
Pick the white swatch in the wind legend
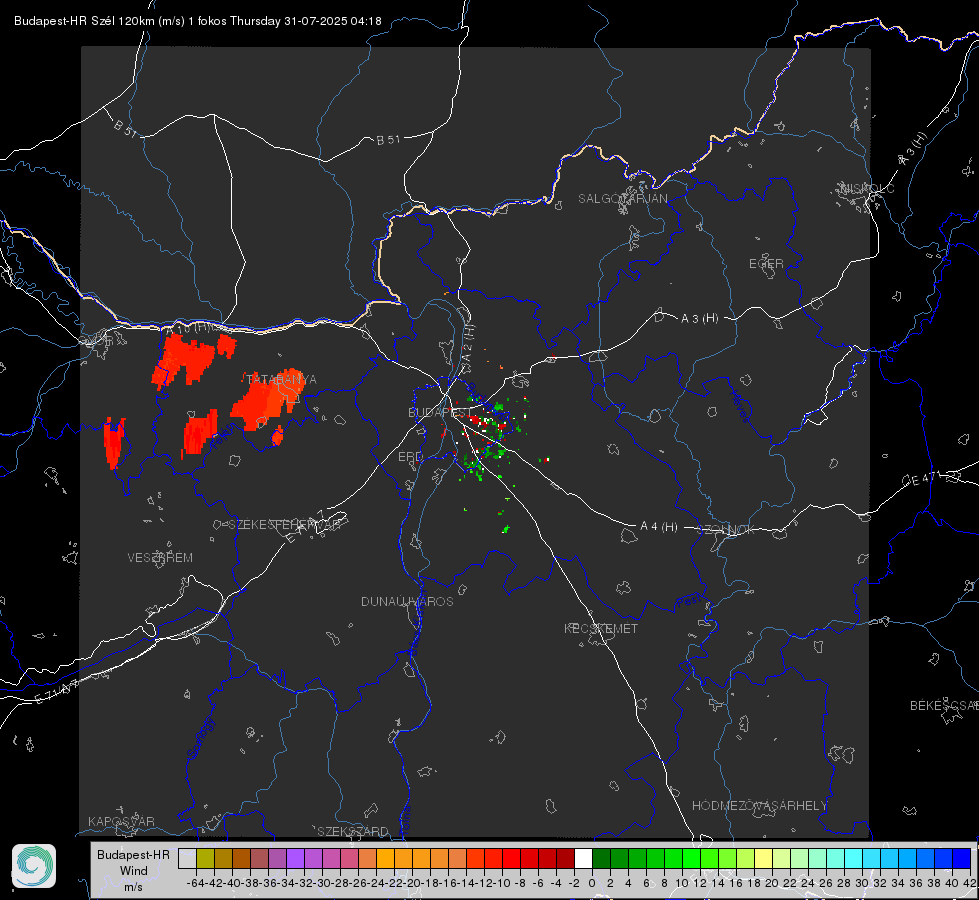pos(583,858)
